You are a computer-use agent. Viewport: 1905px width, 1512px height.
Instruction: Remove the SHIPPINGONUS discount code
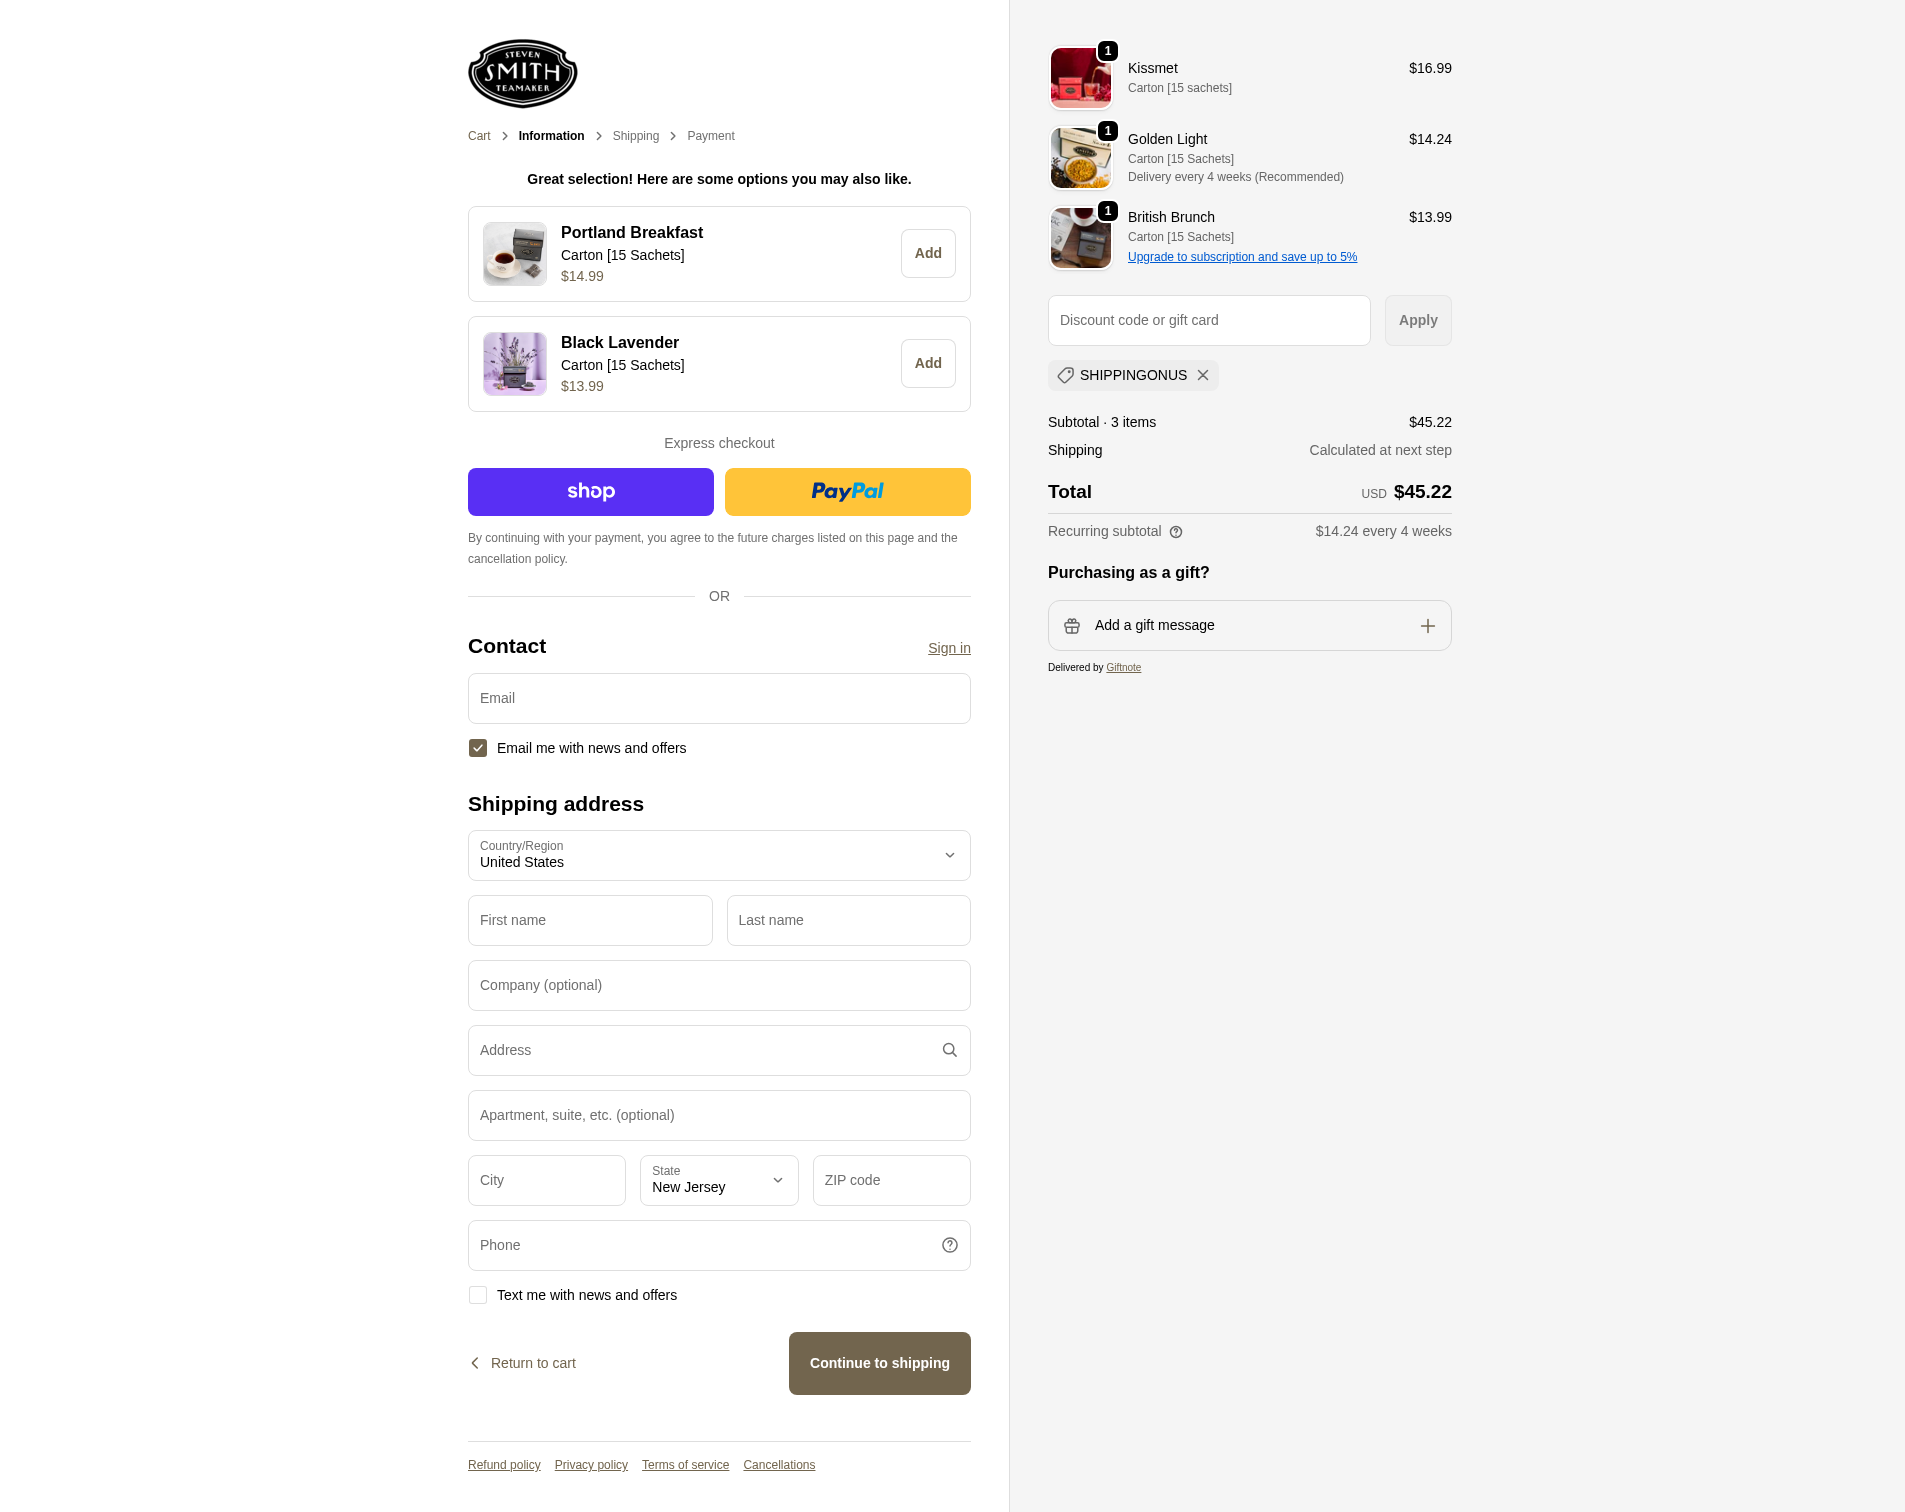pos(1203,375)
